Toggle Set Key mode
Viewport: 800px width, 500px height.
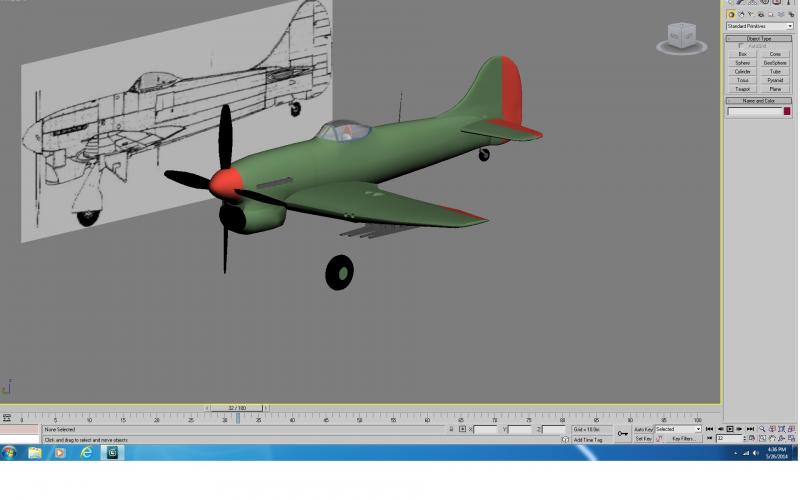[643, 439]
